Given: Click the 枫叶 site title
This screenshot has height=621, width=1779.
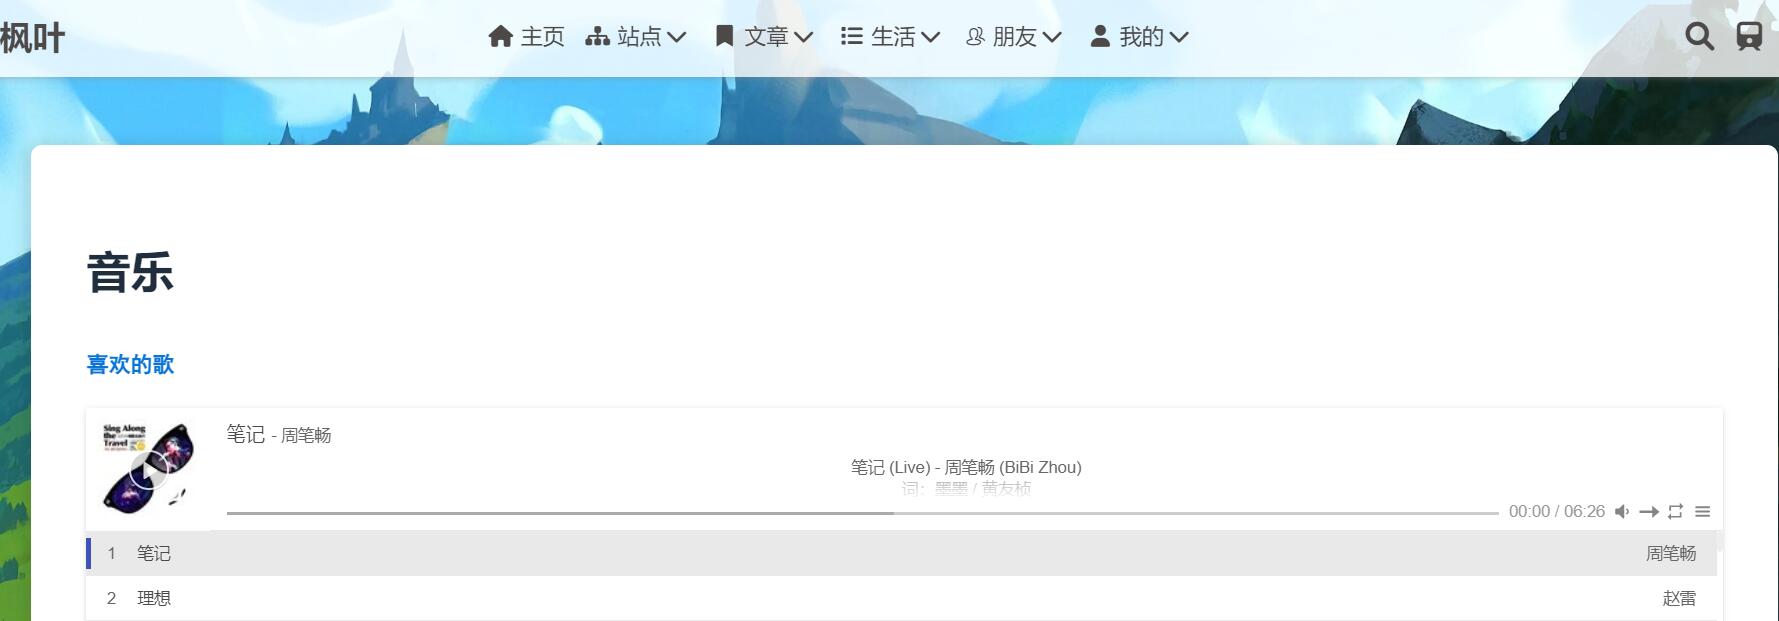Looking at the screenshot, I should pyautogui.click(x=33, y=38).
